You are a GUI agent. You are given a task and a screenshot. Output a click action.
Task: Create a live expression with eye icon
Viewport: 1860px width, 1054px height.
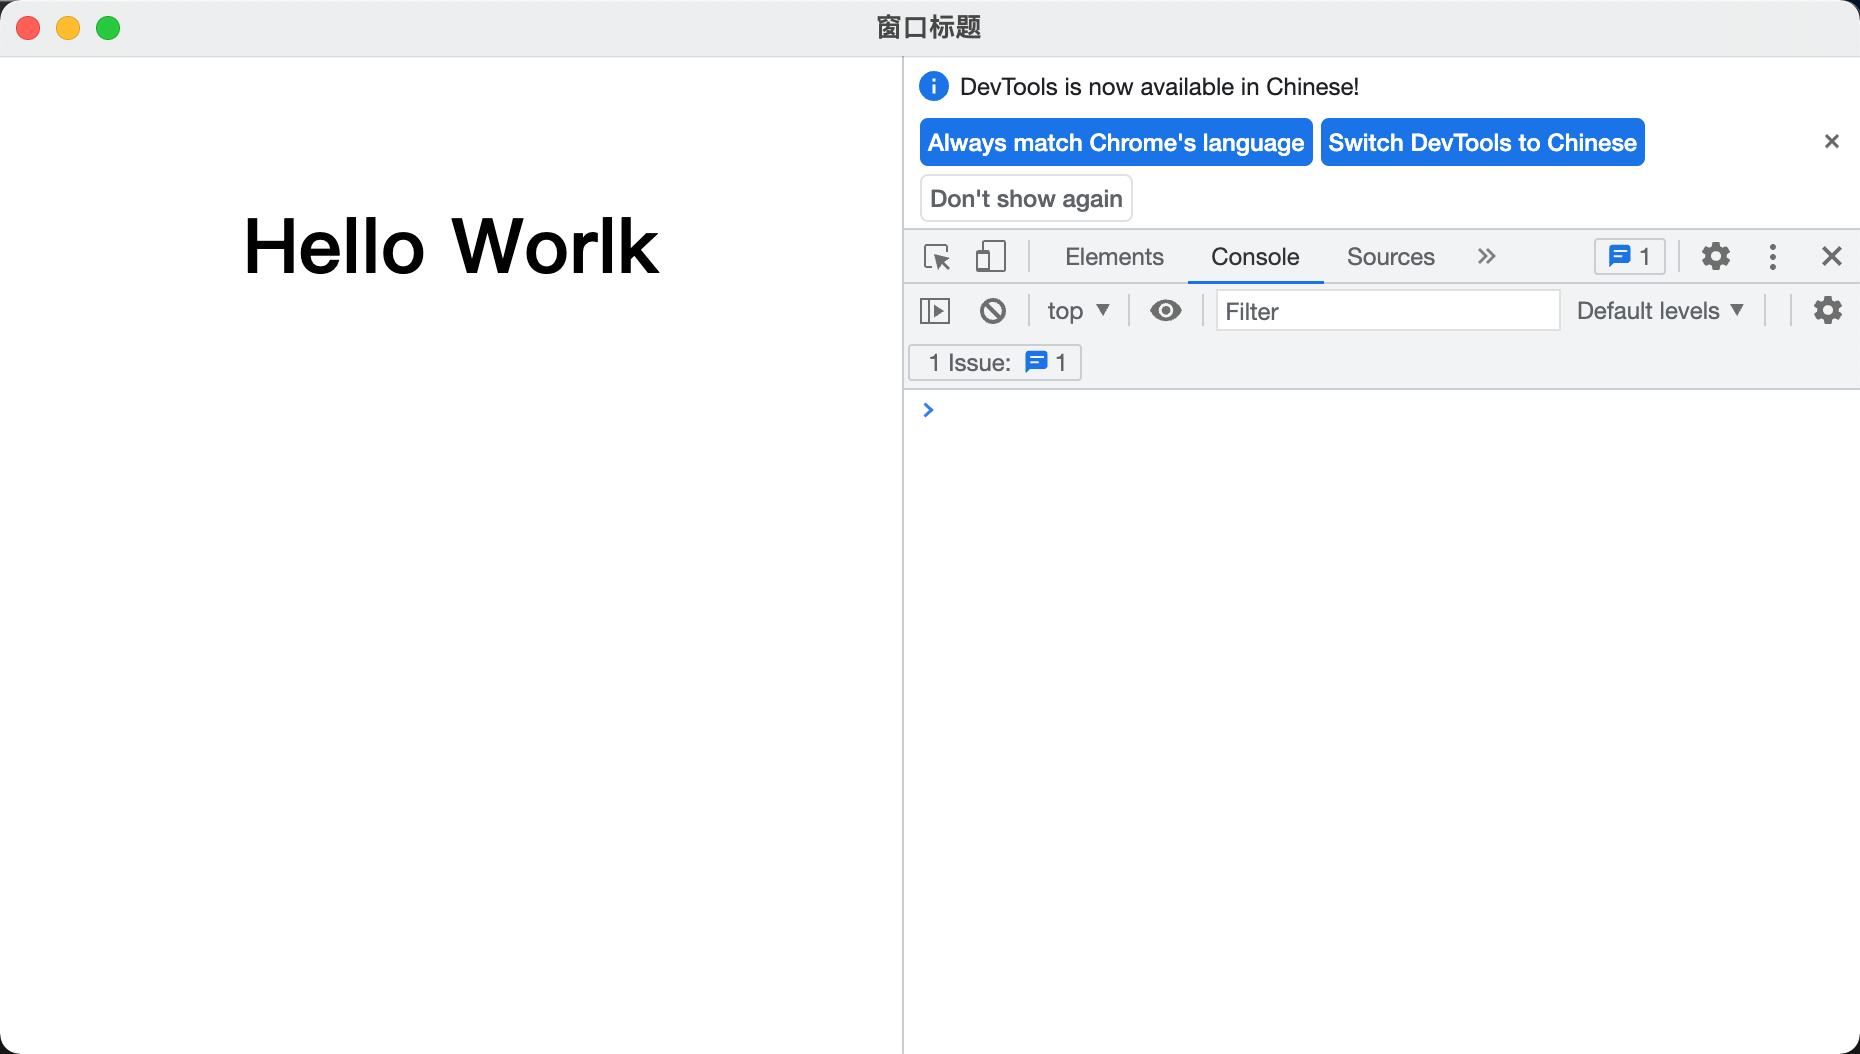pos(1166,311)
